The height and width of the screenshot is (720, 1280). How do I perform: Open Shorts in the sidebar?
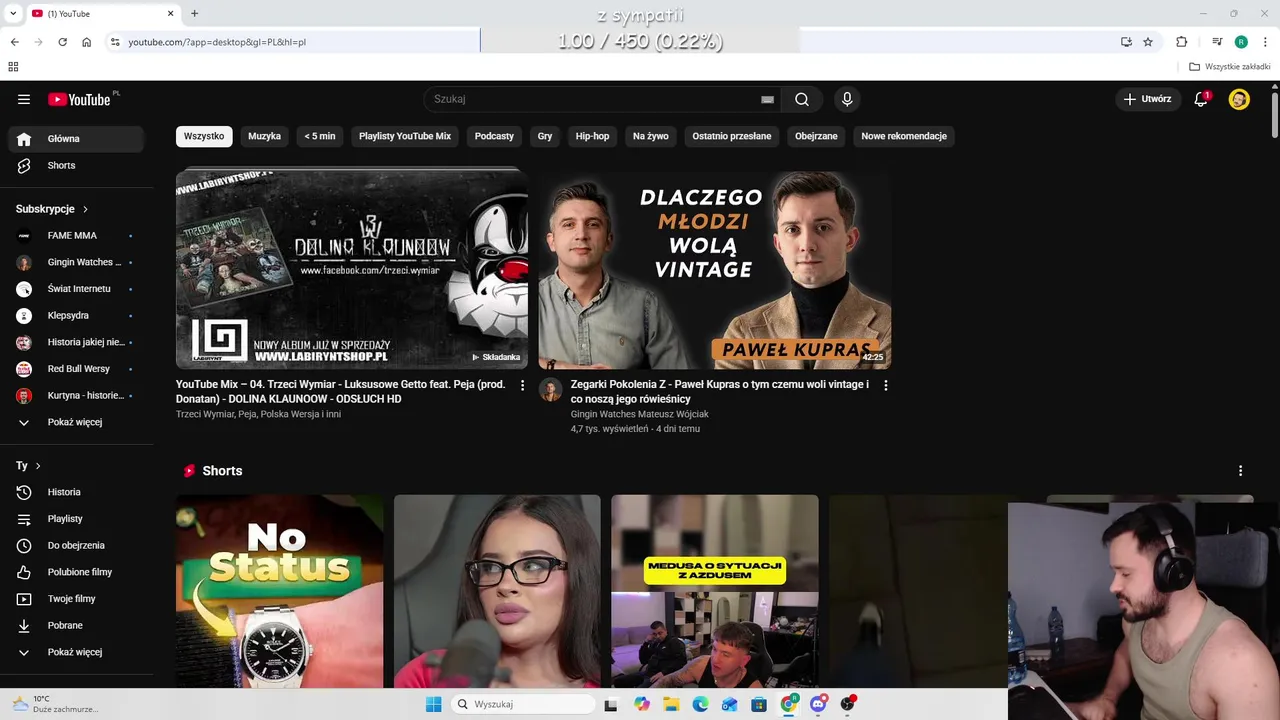(x=76, y=165)
